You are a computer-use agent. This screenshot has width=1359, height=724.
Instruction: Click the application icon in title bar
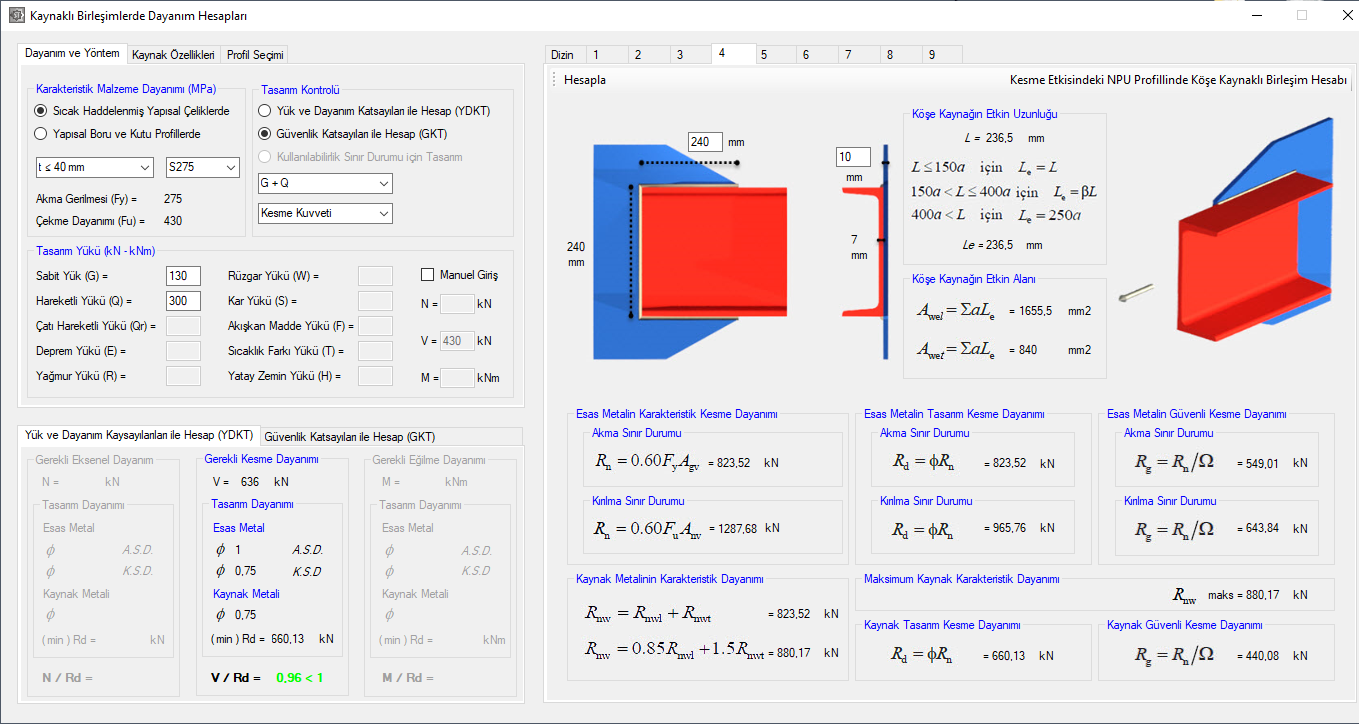pyautogui.click(x=15, y=16)
